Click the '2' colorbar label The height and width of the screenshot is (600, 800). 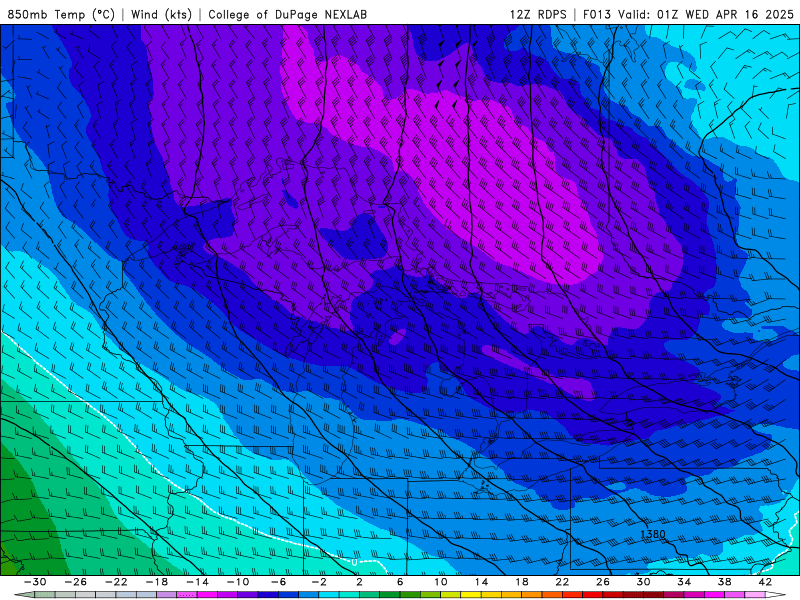[360, 582]
